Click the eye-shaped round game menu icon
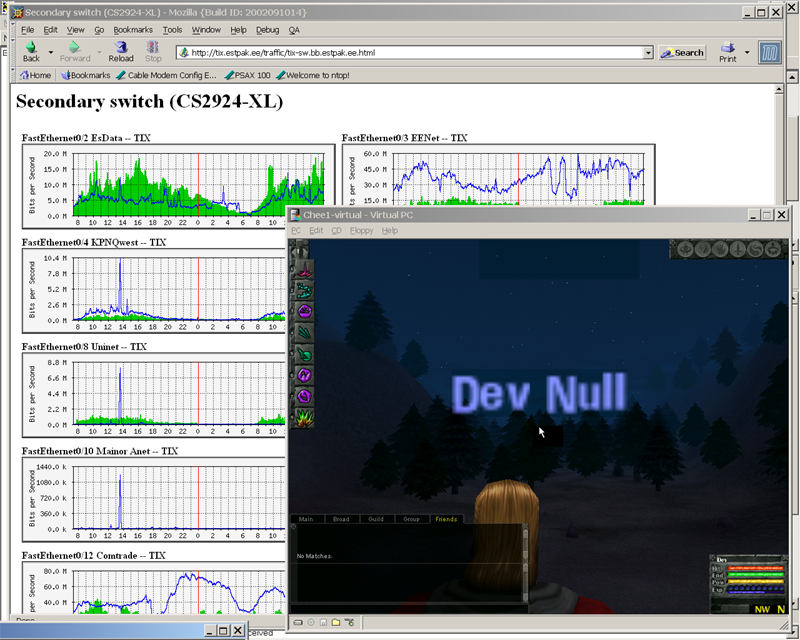This screenshot has width=800, height=640. 685,249
